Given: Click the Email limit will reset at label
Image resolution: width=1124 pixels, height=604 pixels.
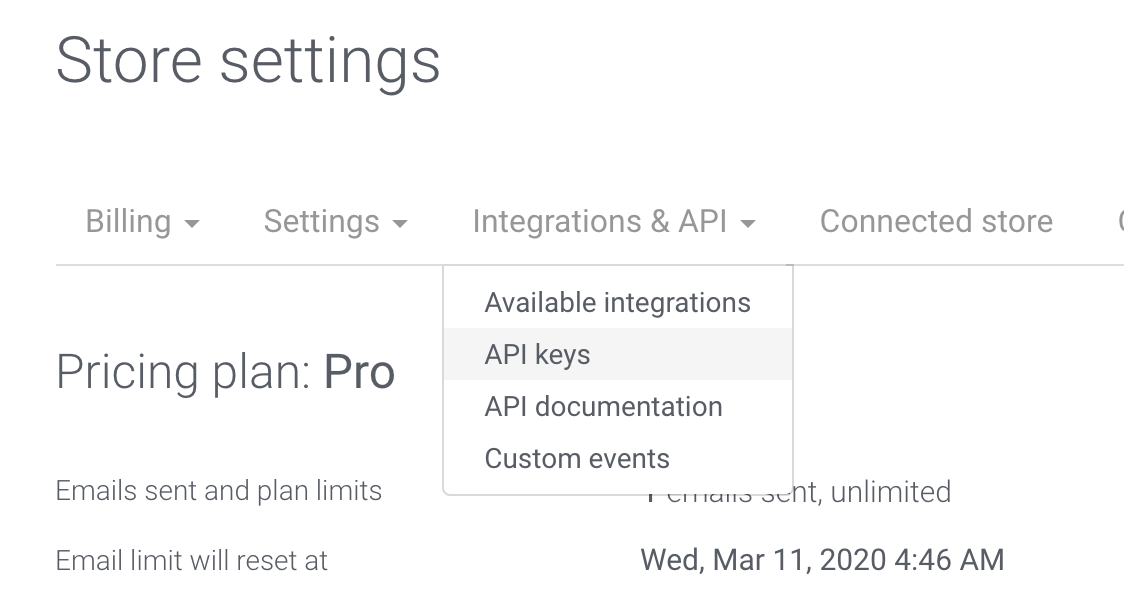Looking at the screenshot, I should [x=192, y=560].
